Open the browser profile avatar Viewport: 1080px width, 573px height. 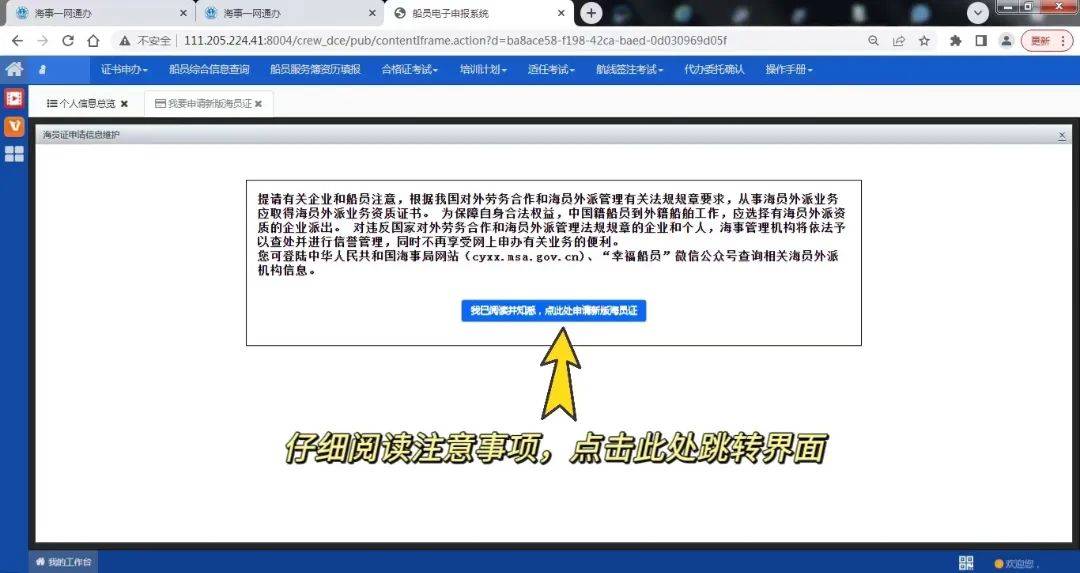click(x=1006, y=41)
